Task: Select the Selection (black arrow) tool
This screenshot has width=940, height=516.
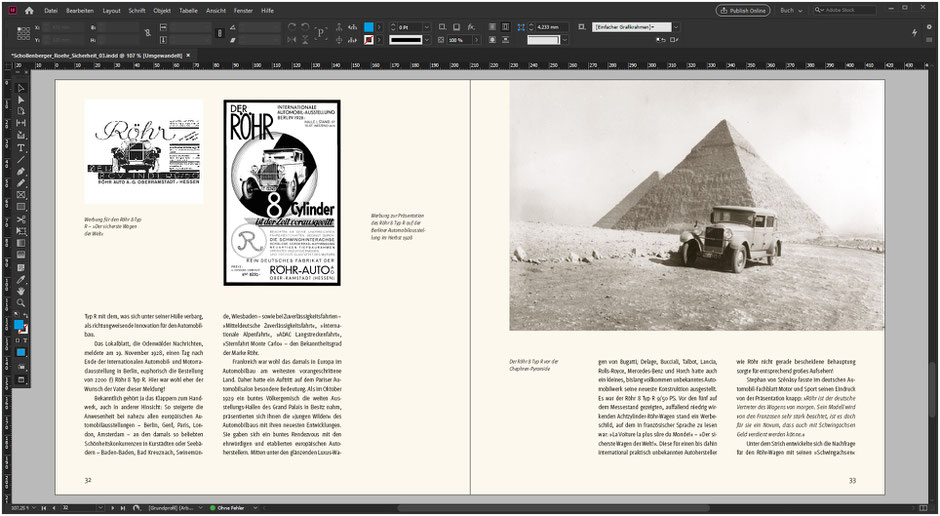Action: coord(21,88)
